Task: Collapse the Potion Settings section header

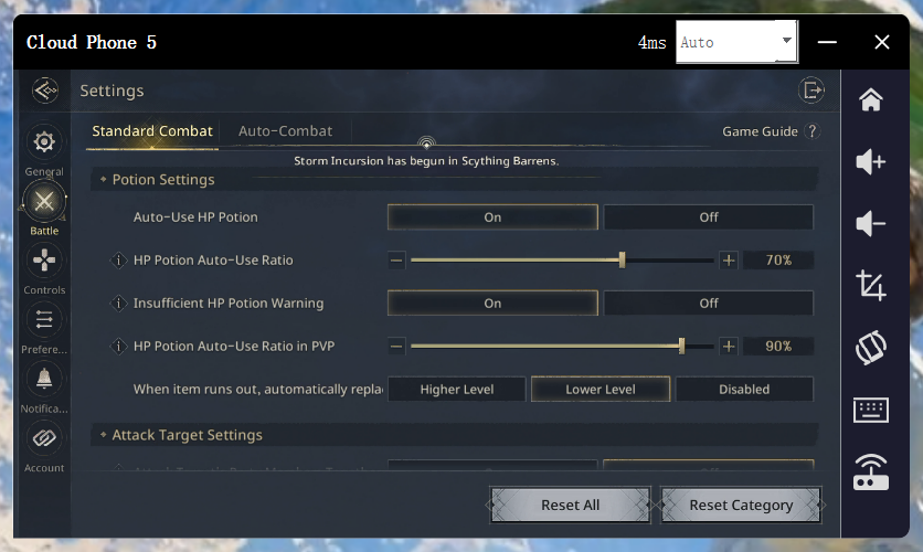Action: [x=453, y=179]
